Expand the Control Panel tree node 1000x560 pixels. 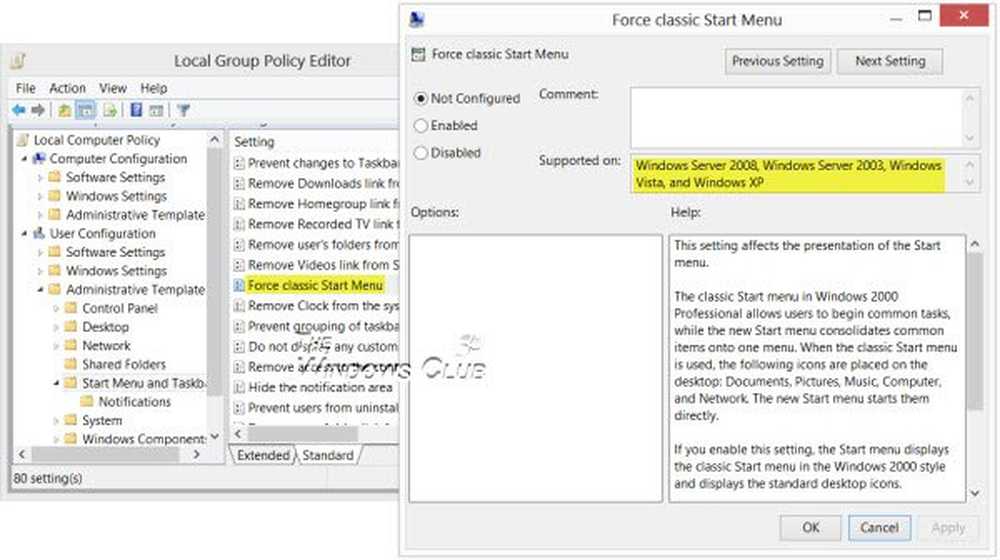point(56,309)
